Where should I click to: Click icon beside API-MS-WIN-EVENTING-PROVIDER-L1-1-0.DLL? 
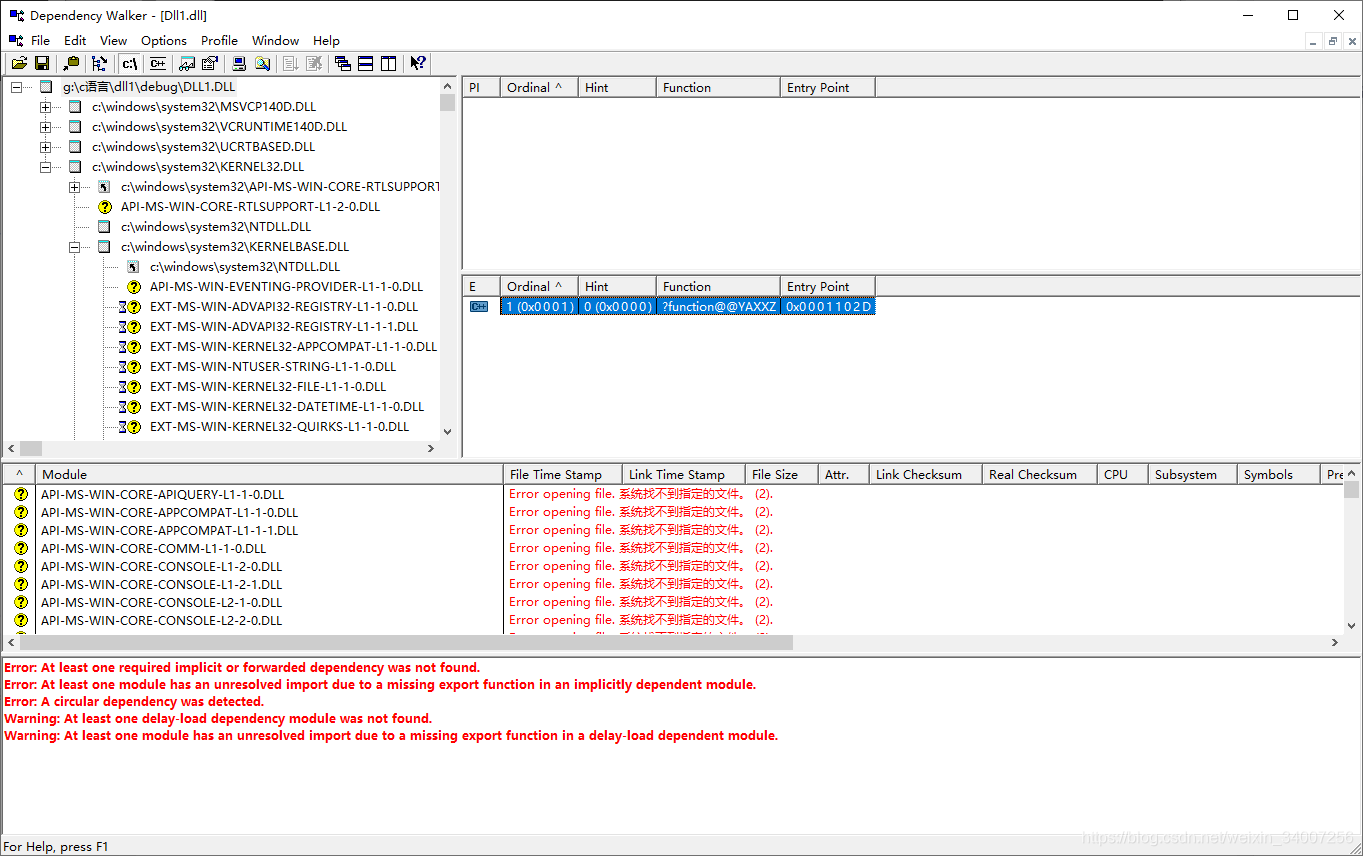(134, 287)
